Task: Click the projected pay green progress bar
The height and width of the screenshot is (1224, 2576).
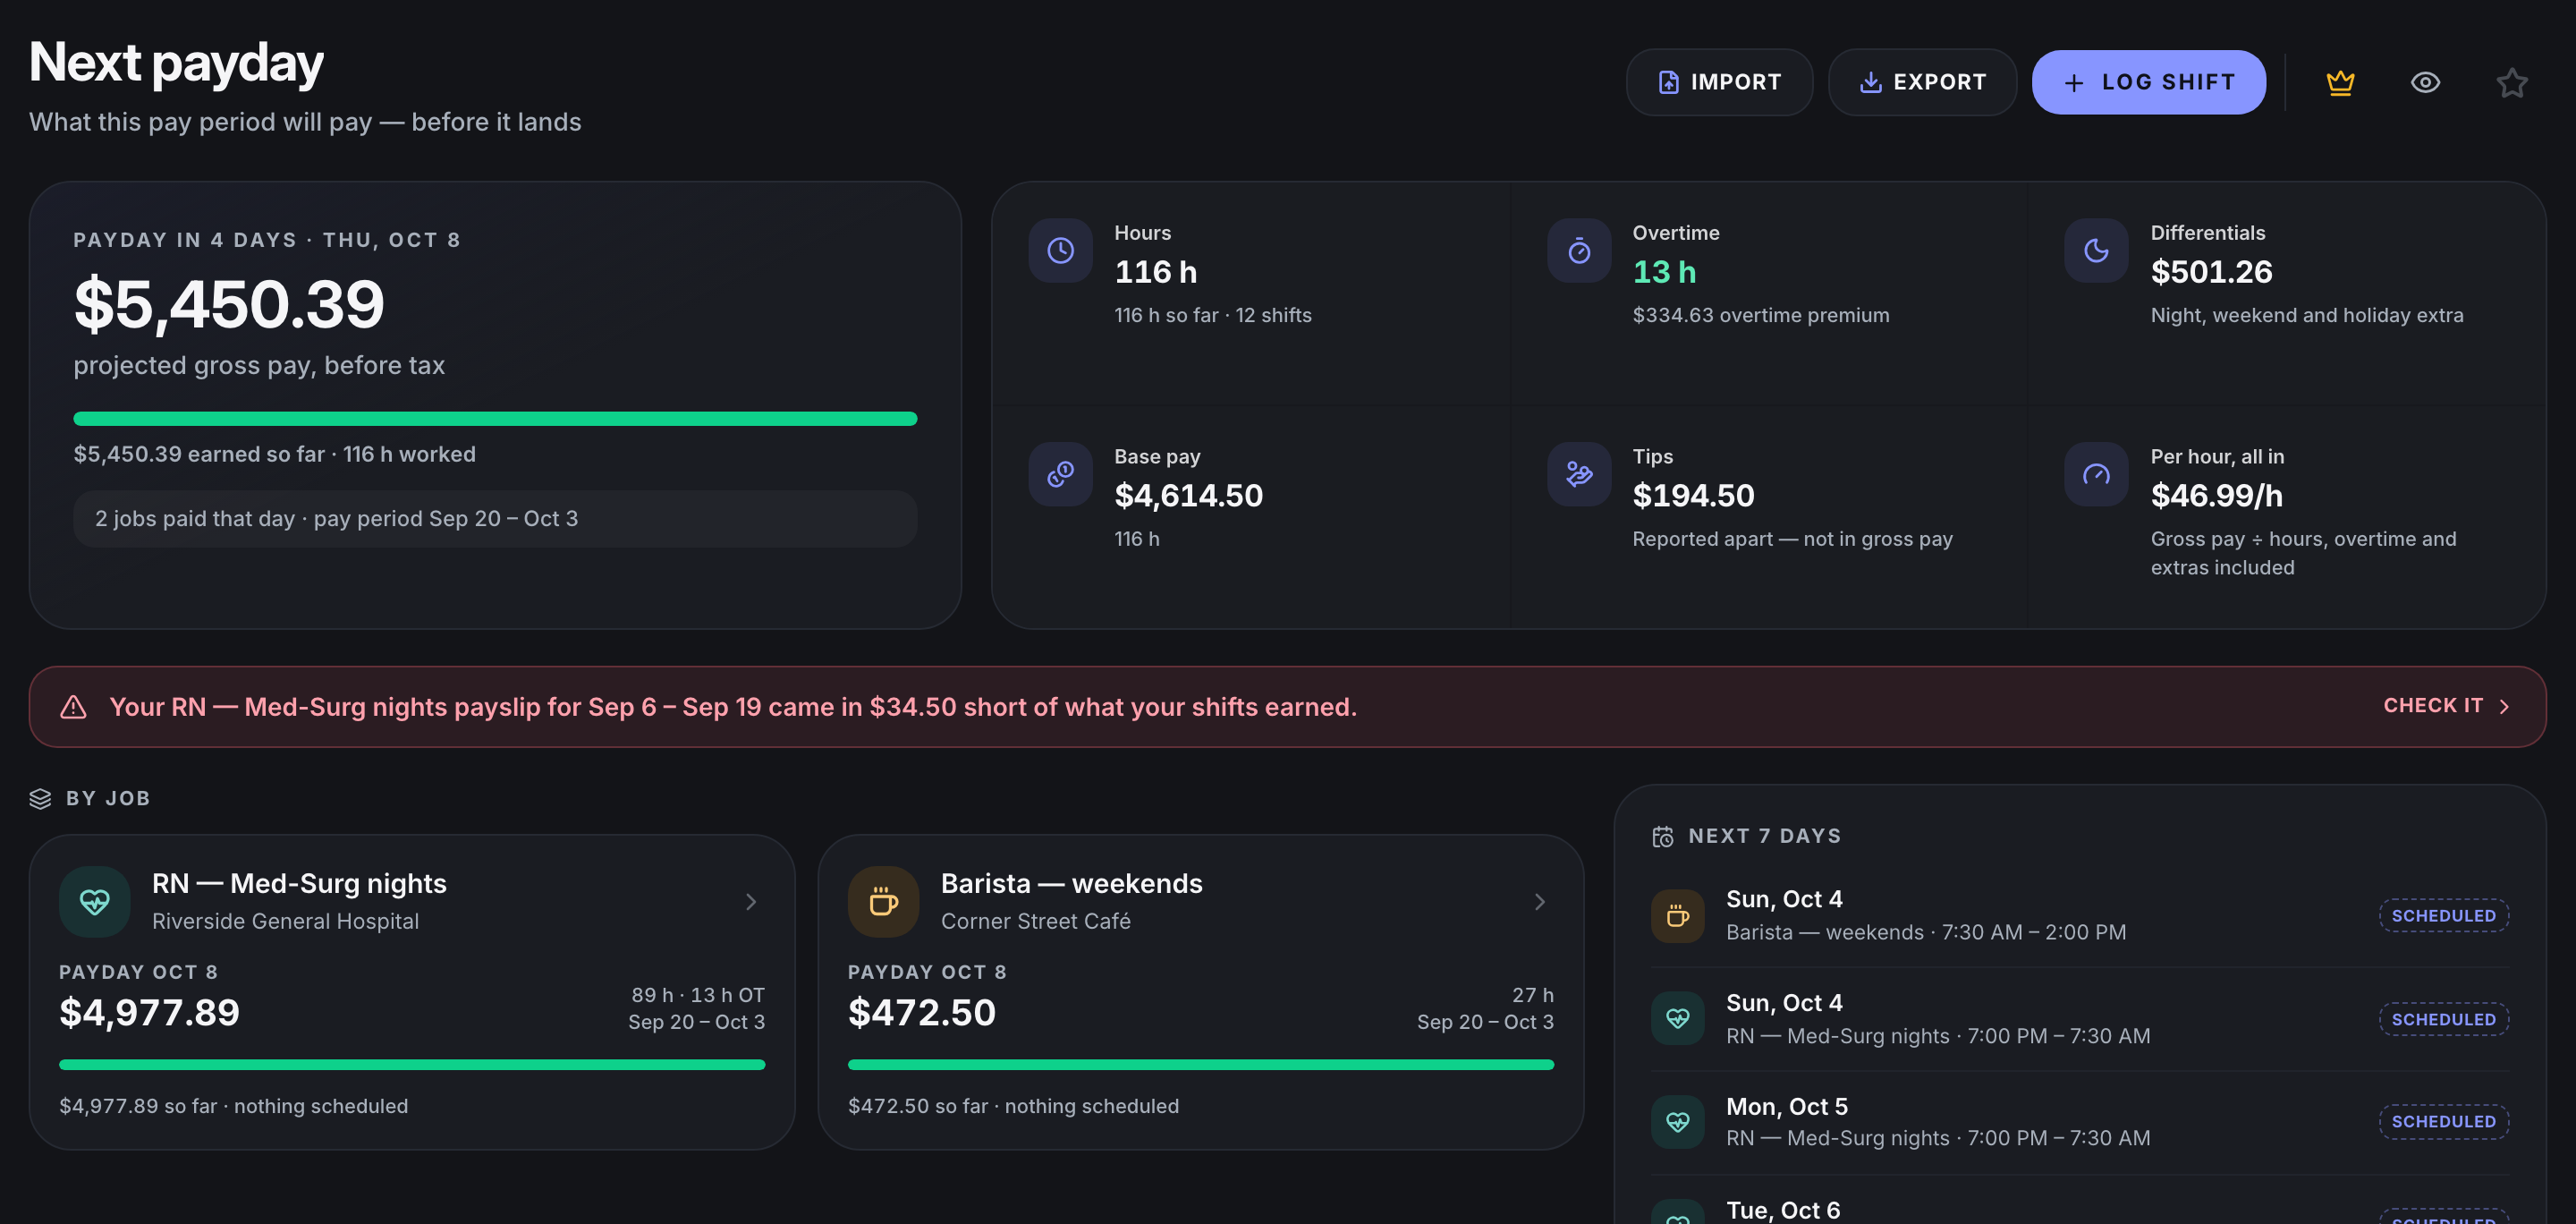Action: coord(495,419)
